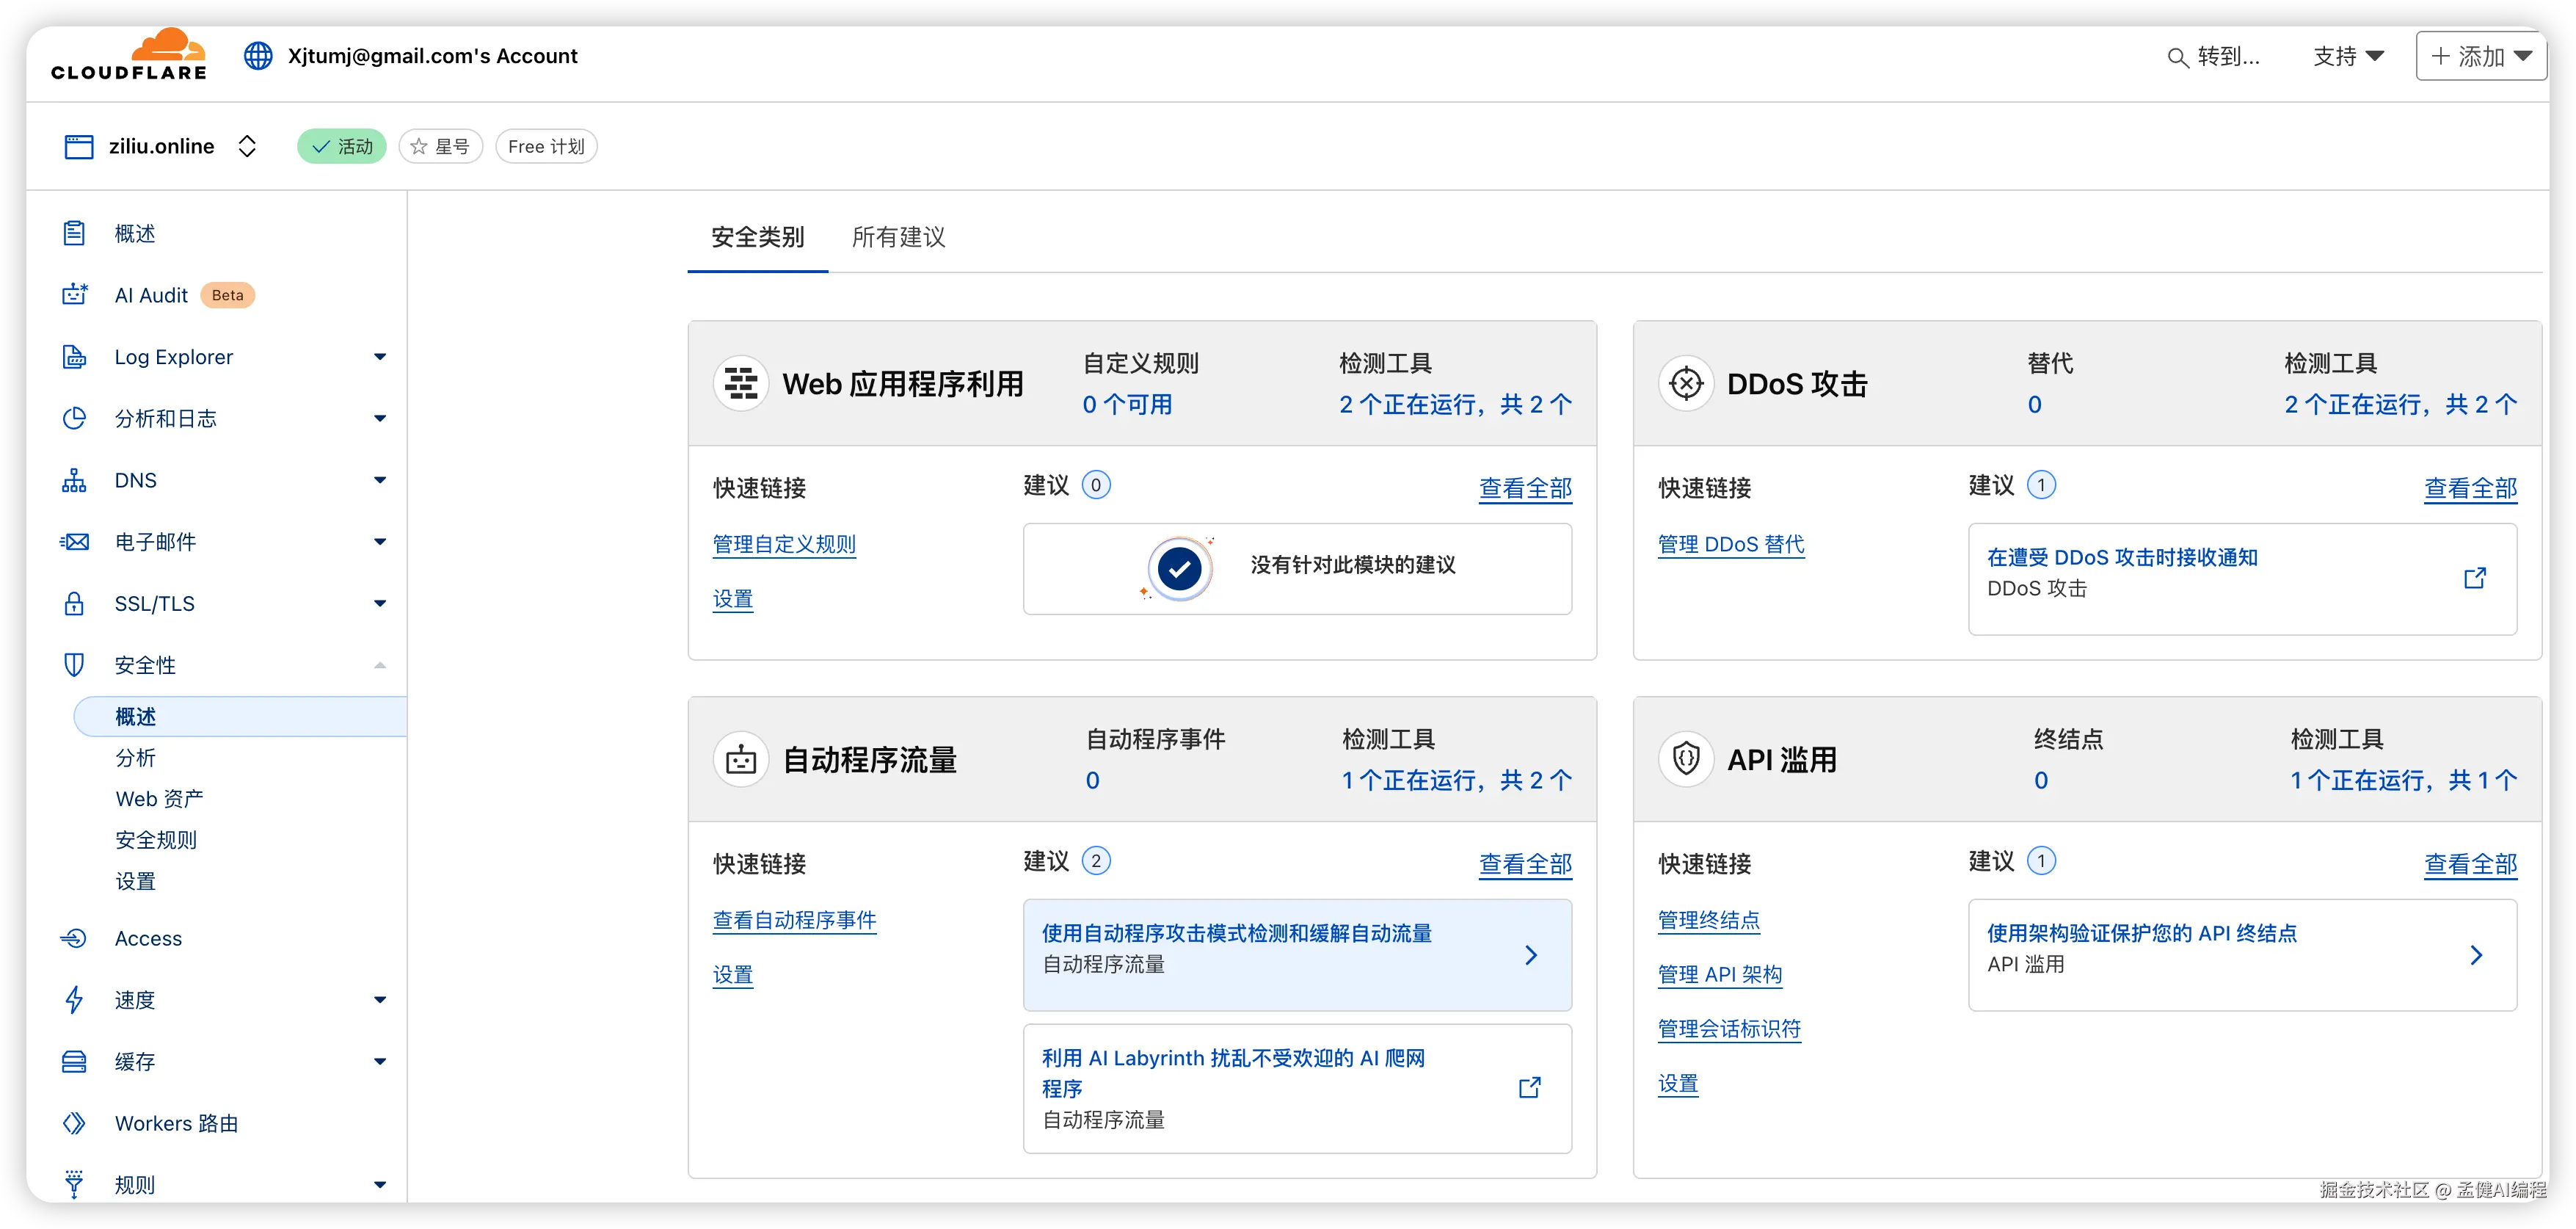
Task: Select 安全规则 in the sidebar submenu
Action: (x=156, y=840)
